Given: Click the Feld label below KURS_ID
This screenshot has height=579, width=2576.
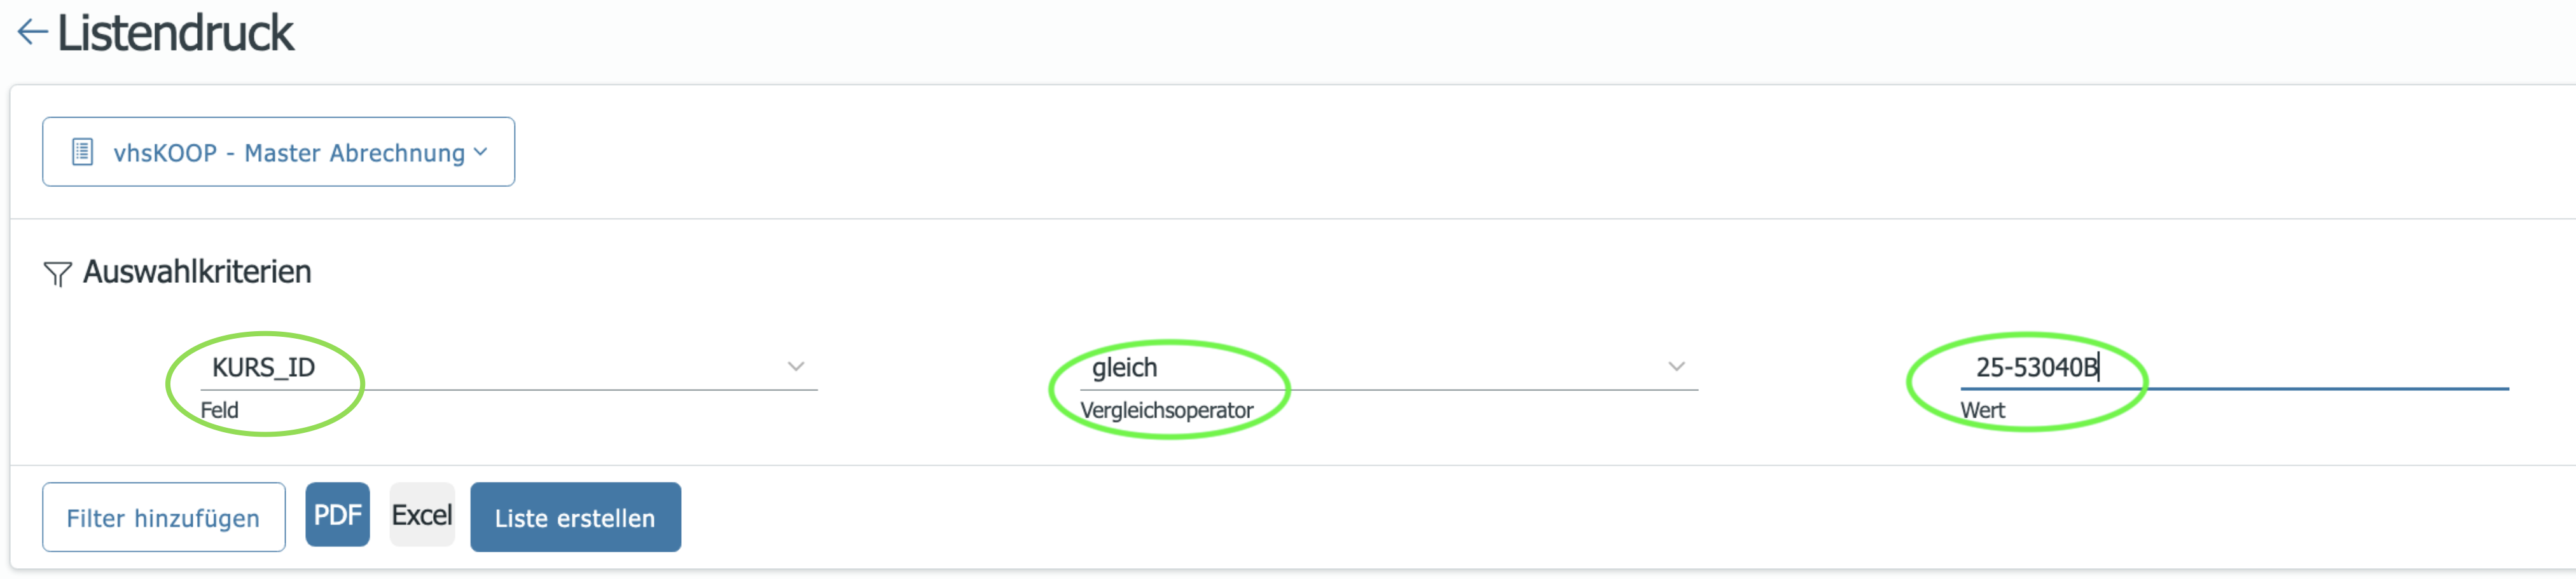Looking at the screenshot, I should coord(219,410).
